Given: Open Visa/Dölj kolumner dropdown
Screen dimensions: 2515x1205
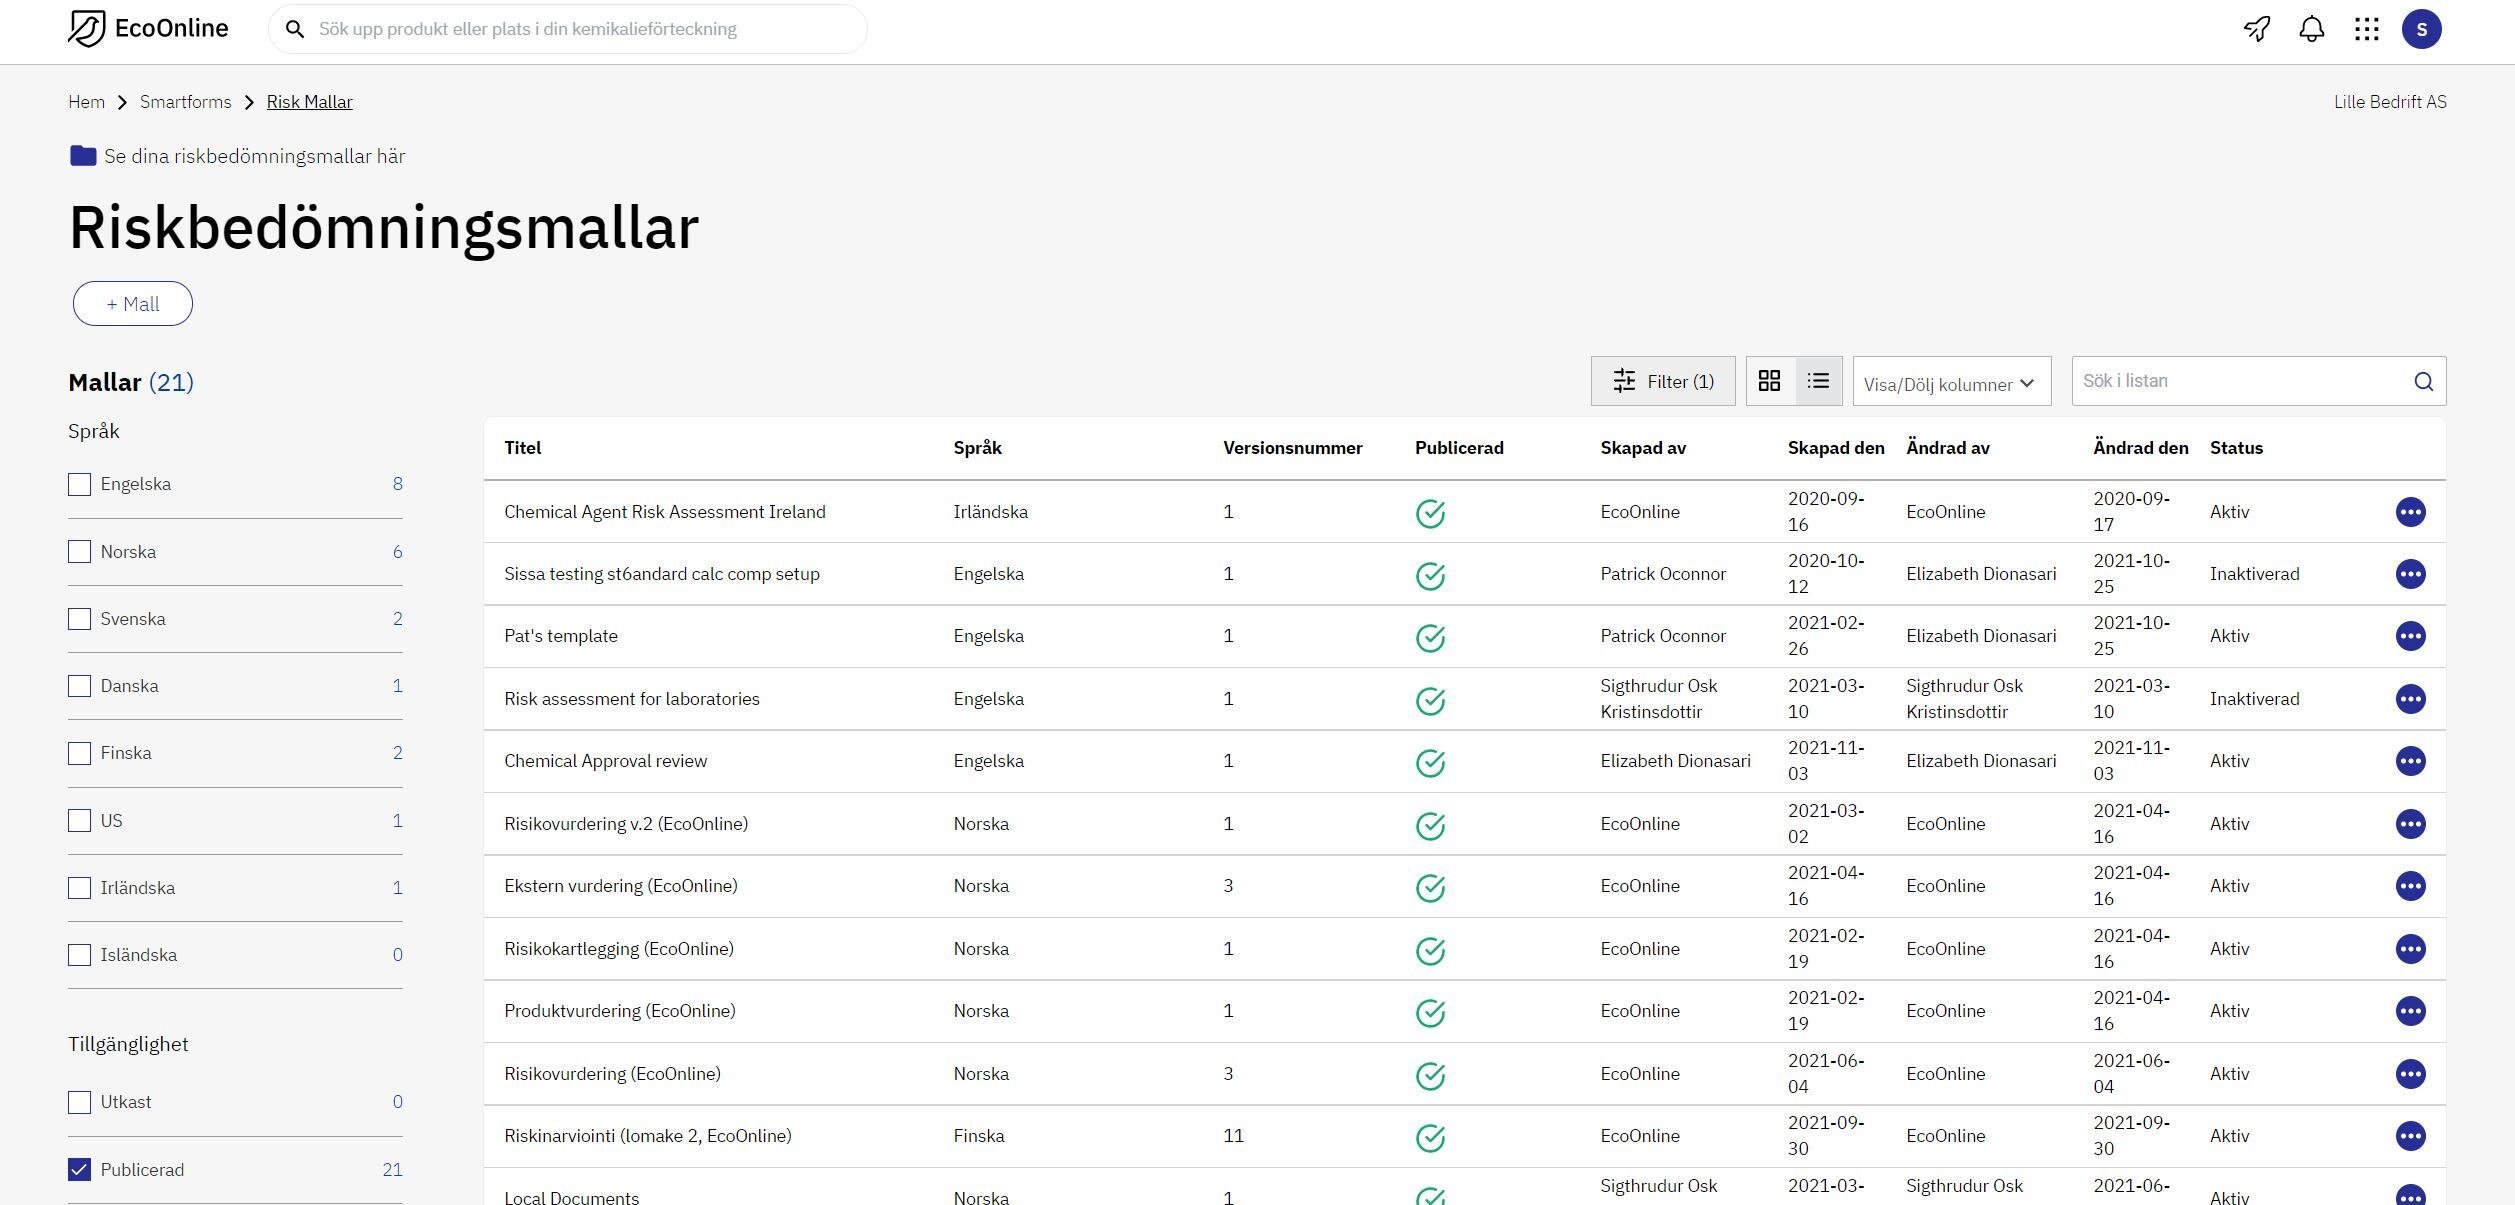Looking at the screenshot, I should (x=1951, y=381).
